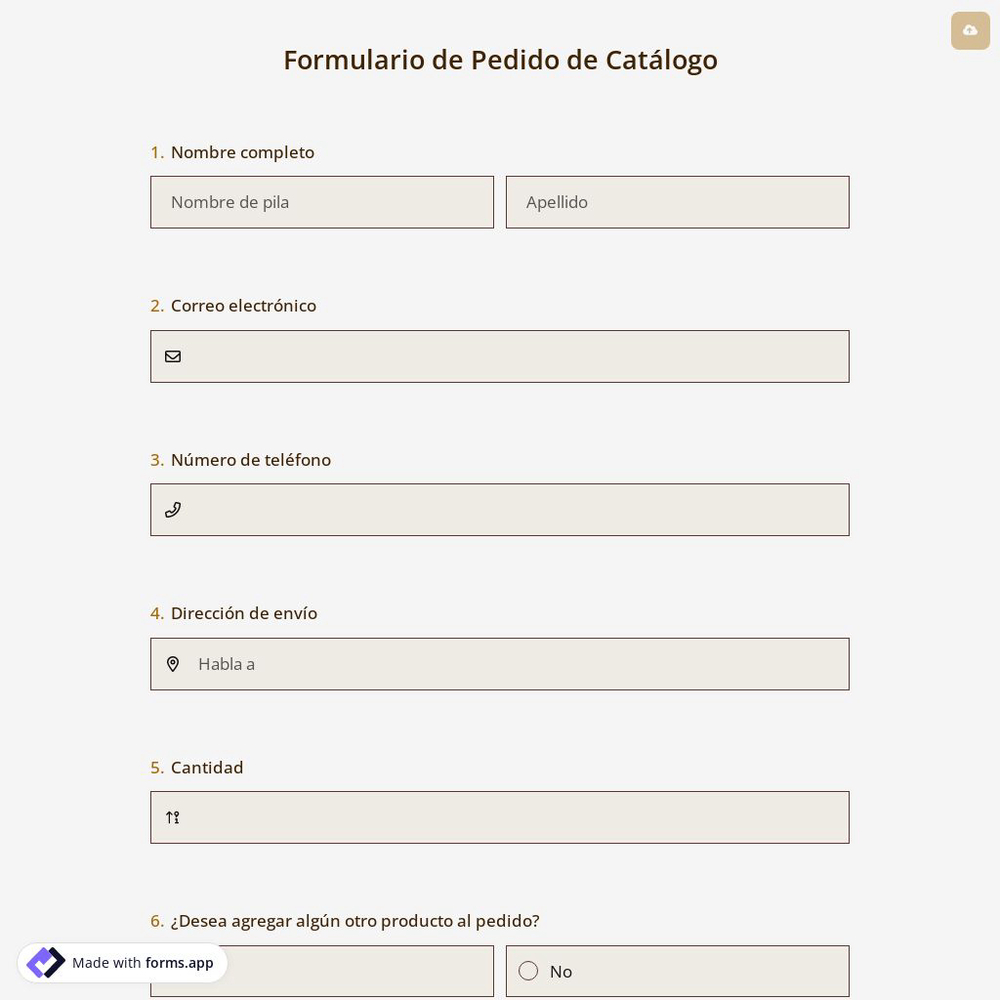The image size is (1000, 1000).
Task: Click the phone handset icon
Action: tap(173, 510)
